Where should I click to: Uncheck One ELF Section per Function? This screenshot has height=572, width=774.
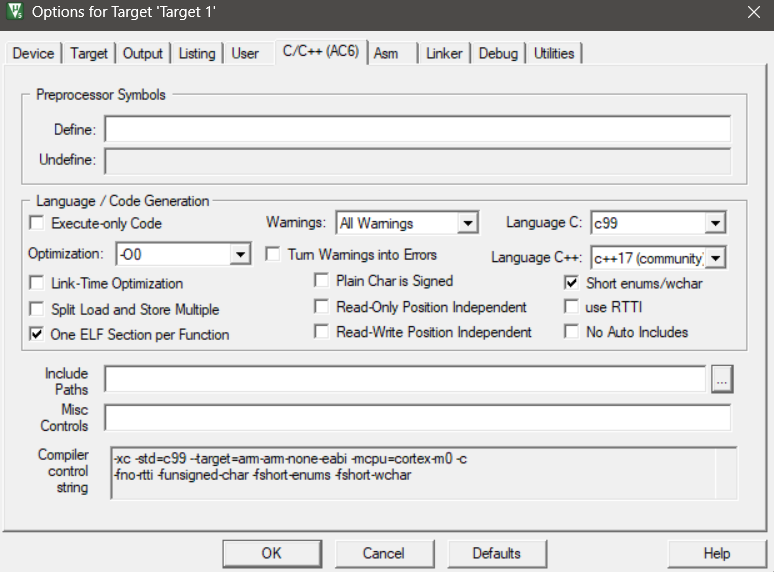38,334
